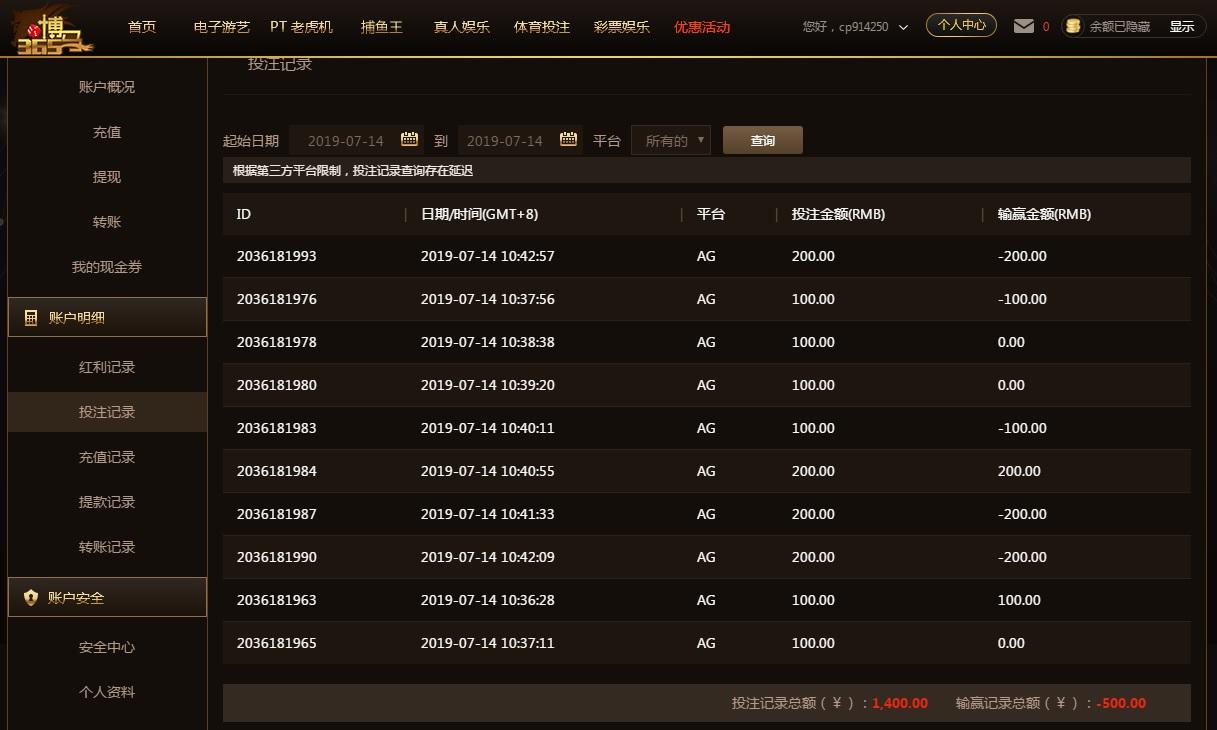Click the 账户安全 shield icon

[29, 596]
